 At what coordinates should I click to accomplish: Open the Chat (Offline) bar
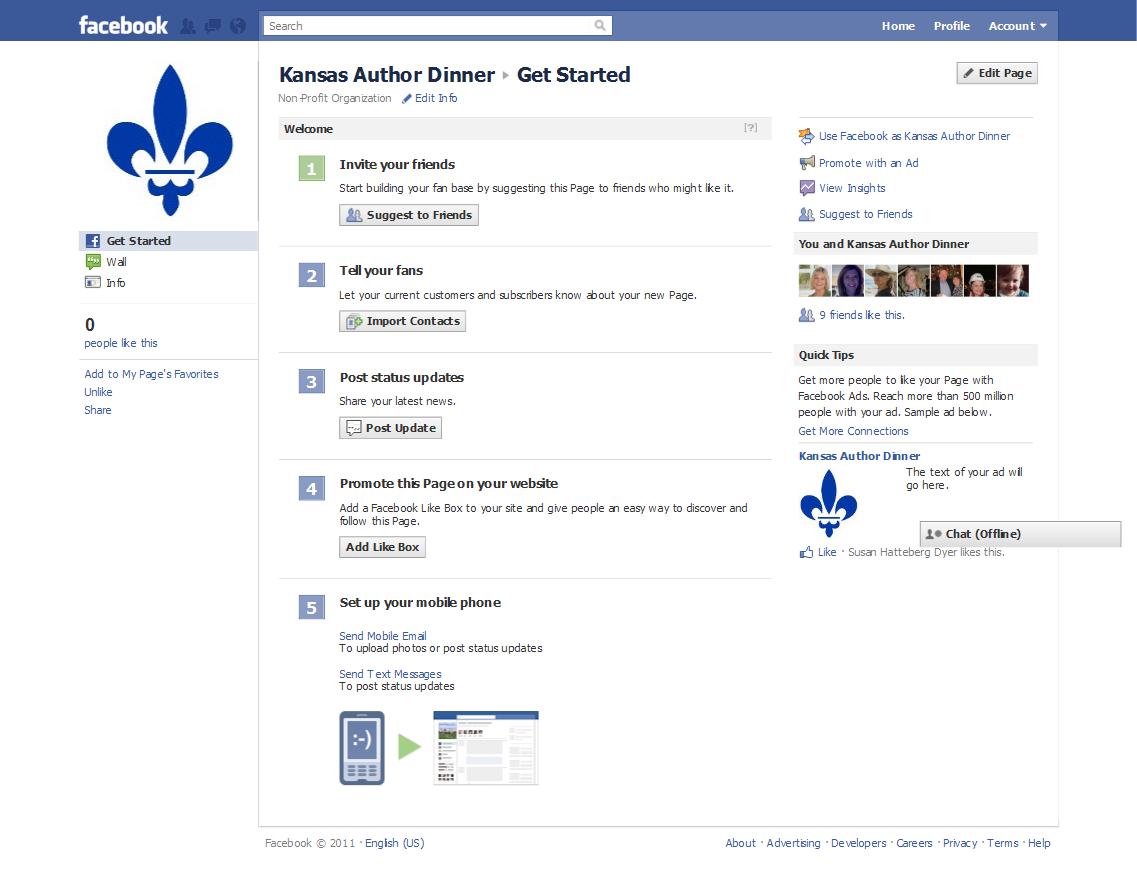[1020, 534]
